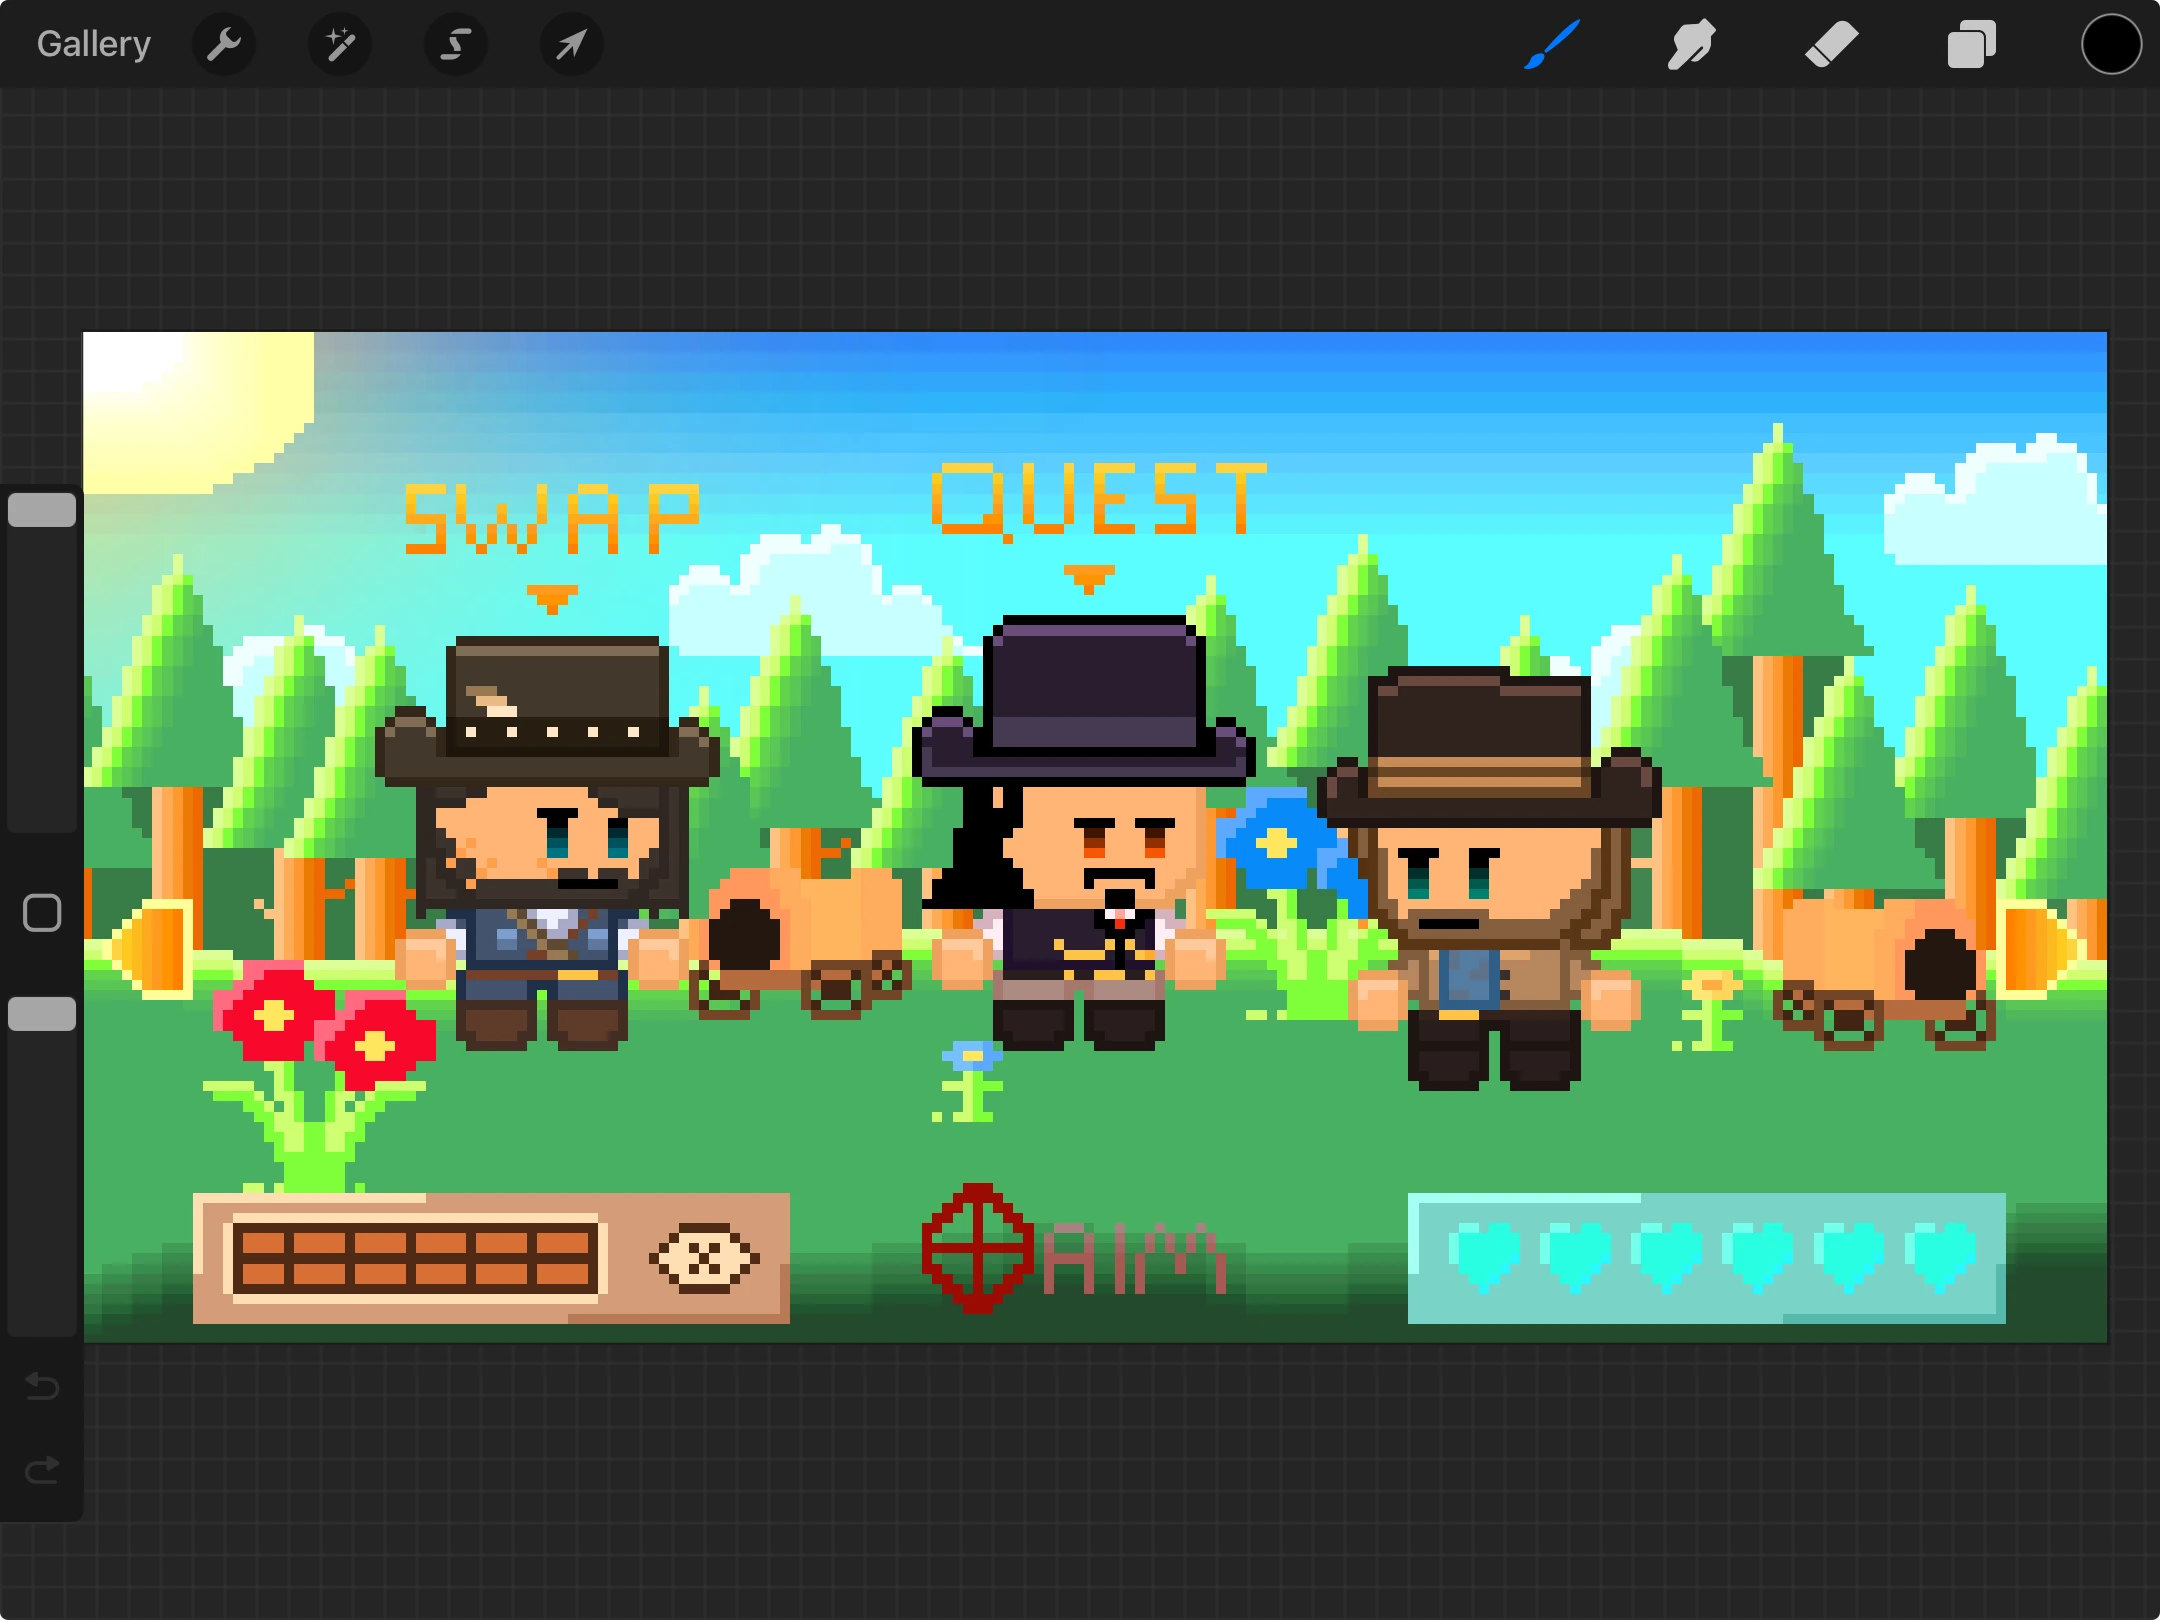This screenshot has height=1620, width=2160.
Task: Click the brush opacity slider handle
Action: point(42,1014)
